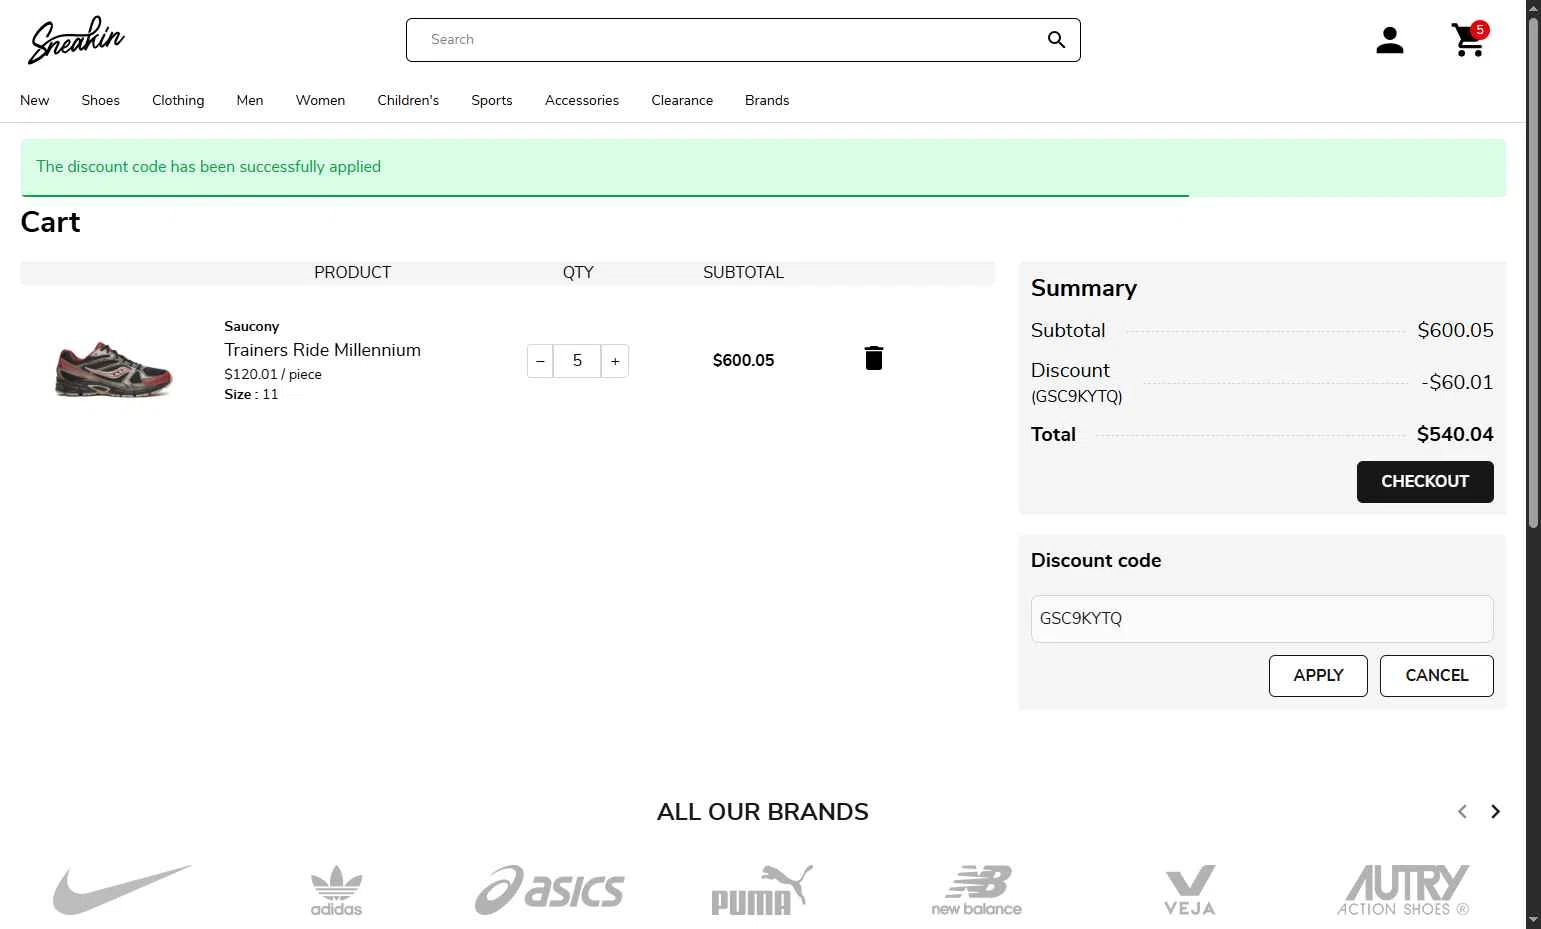Screen dimensions: 1541x929
Task: Open the Children's menu item
Action: 408,100
